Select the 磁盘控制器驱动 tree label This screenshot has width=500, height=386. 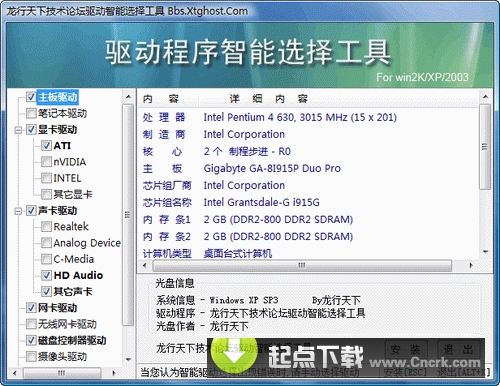pos(72,340)
